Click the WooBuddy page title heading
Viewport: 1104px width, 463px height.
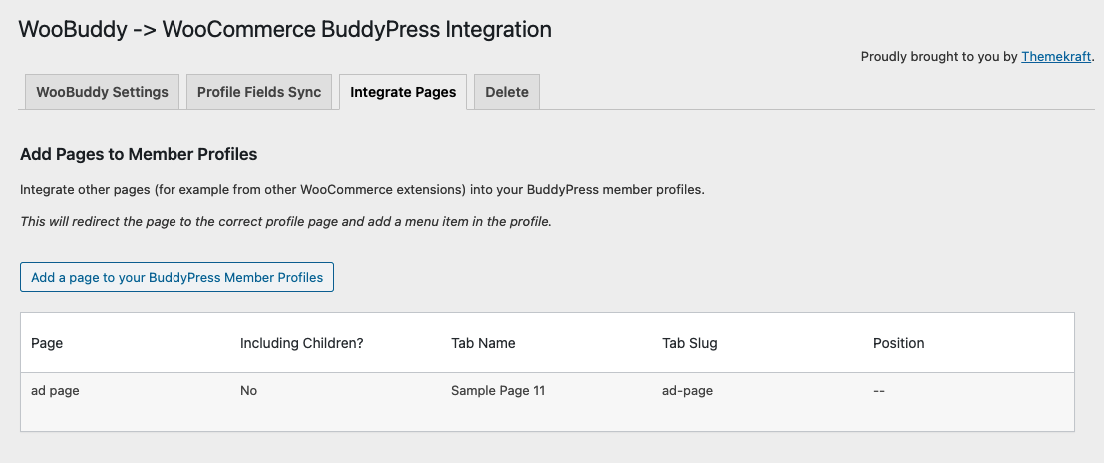tap(285, 30)
